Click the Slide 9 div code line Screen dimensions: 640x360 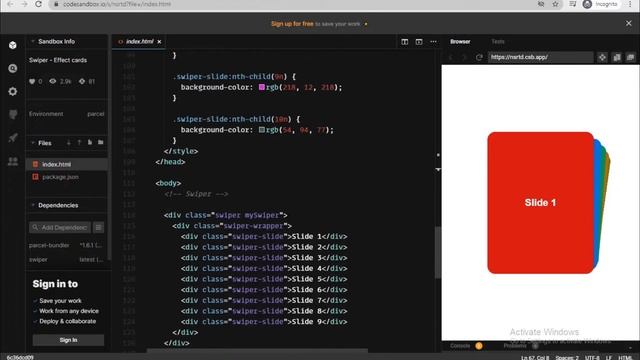coord(264,322)
